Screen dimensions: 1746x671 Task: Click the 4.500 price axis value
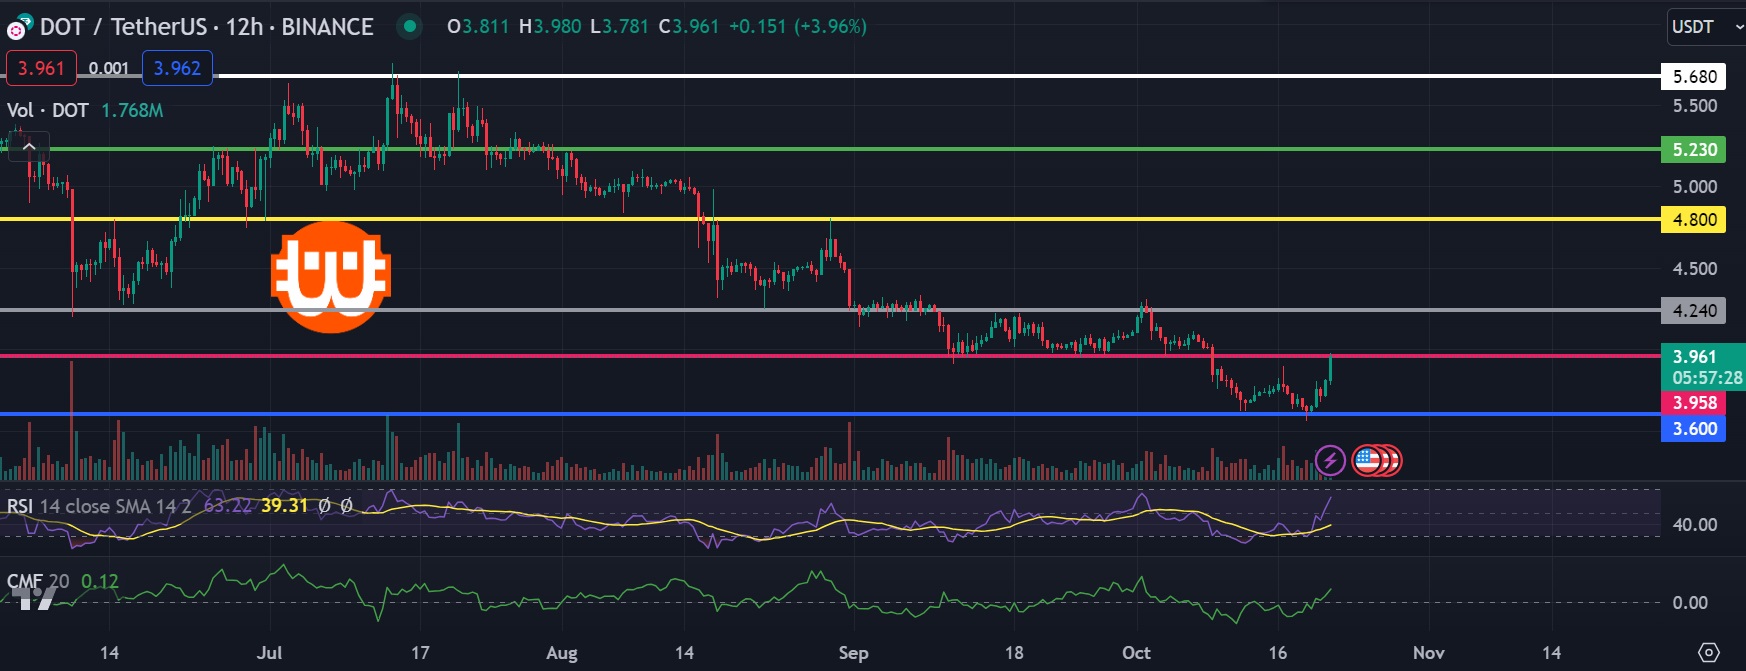1695,269
